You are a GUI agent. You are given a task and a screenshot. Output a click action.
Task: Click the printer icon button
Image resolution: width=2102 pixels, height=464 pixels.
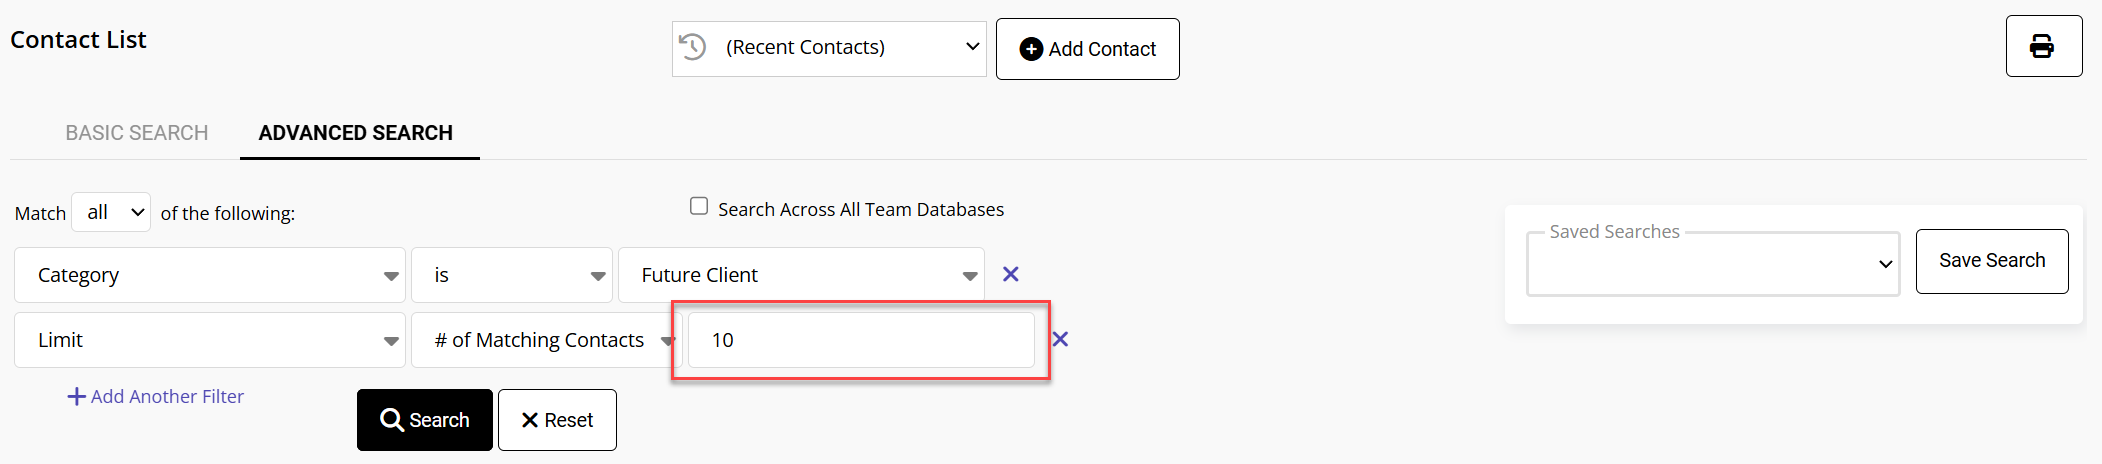(x=2043, y=46)
